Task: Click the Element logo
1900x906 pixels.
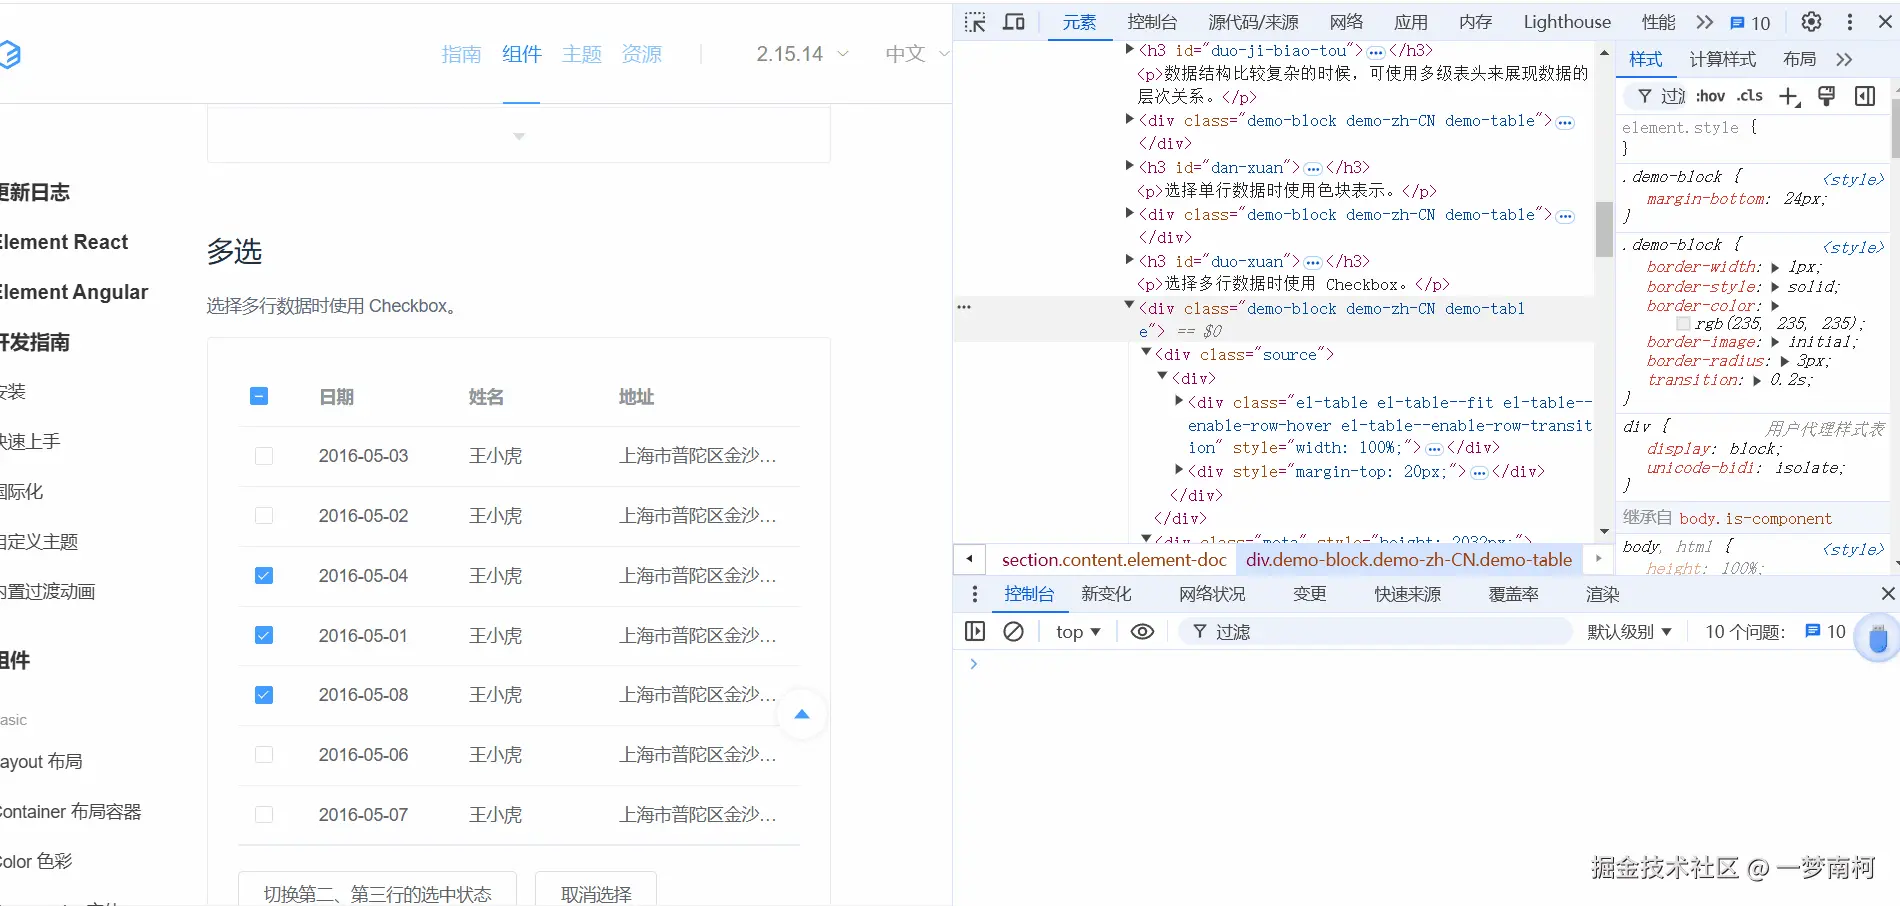Action: tap(10, 54)
